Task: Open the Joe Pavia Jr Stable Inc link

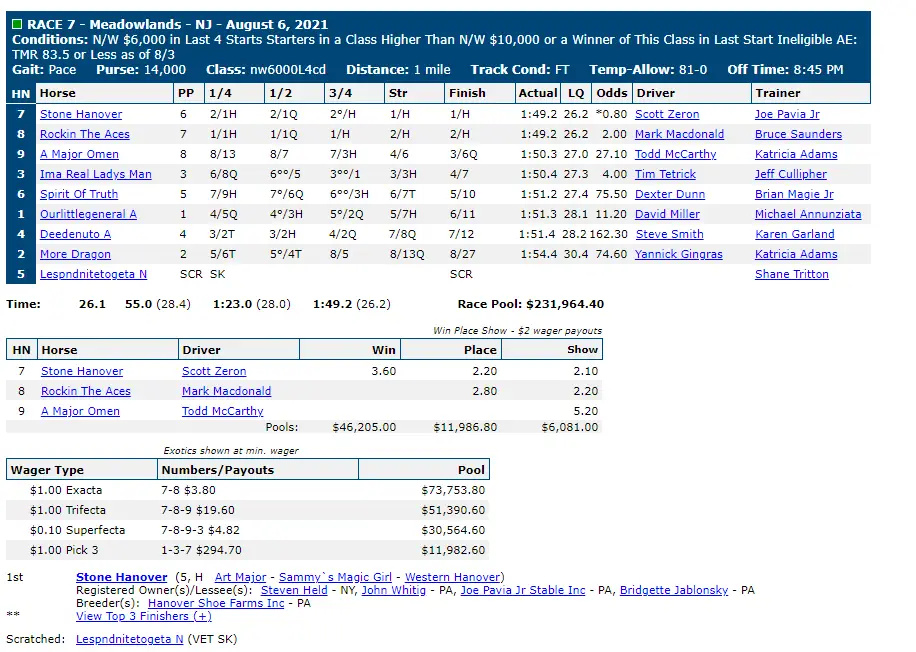Action: [523, 590]
